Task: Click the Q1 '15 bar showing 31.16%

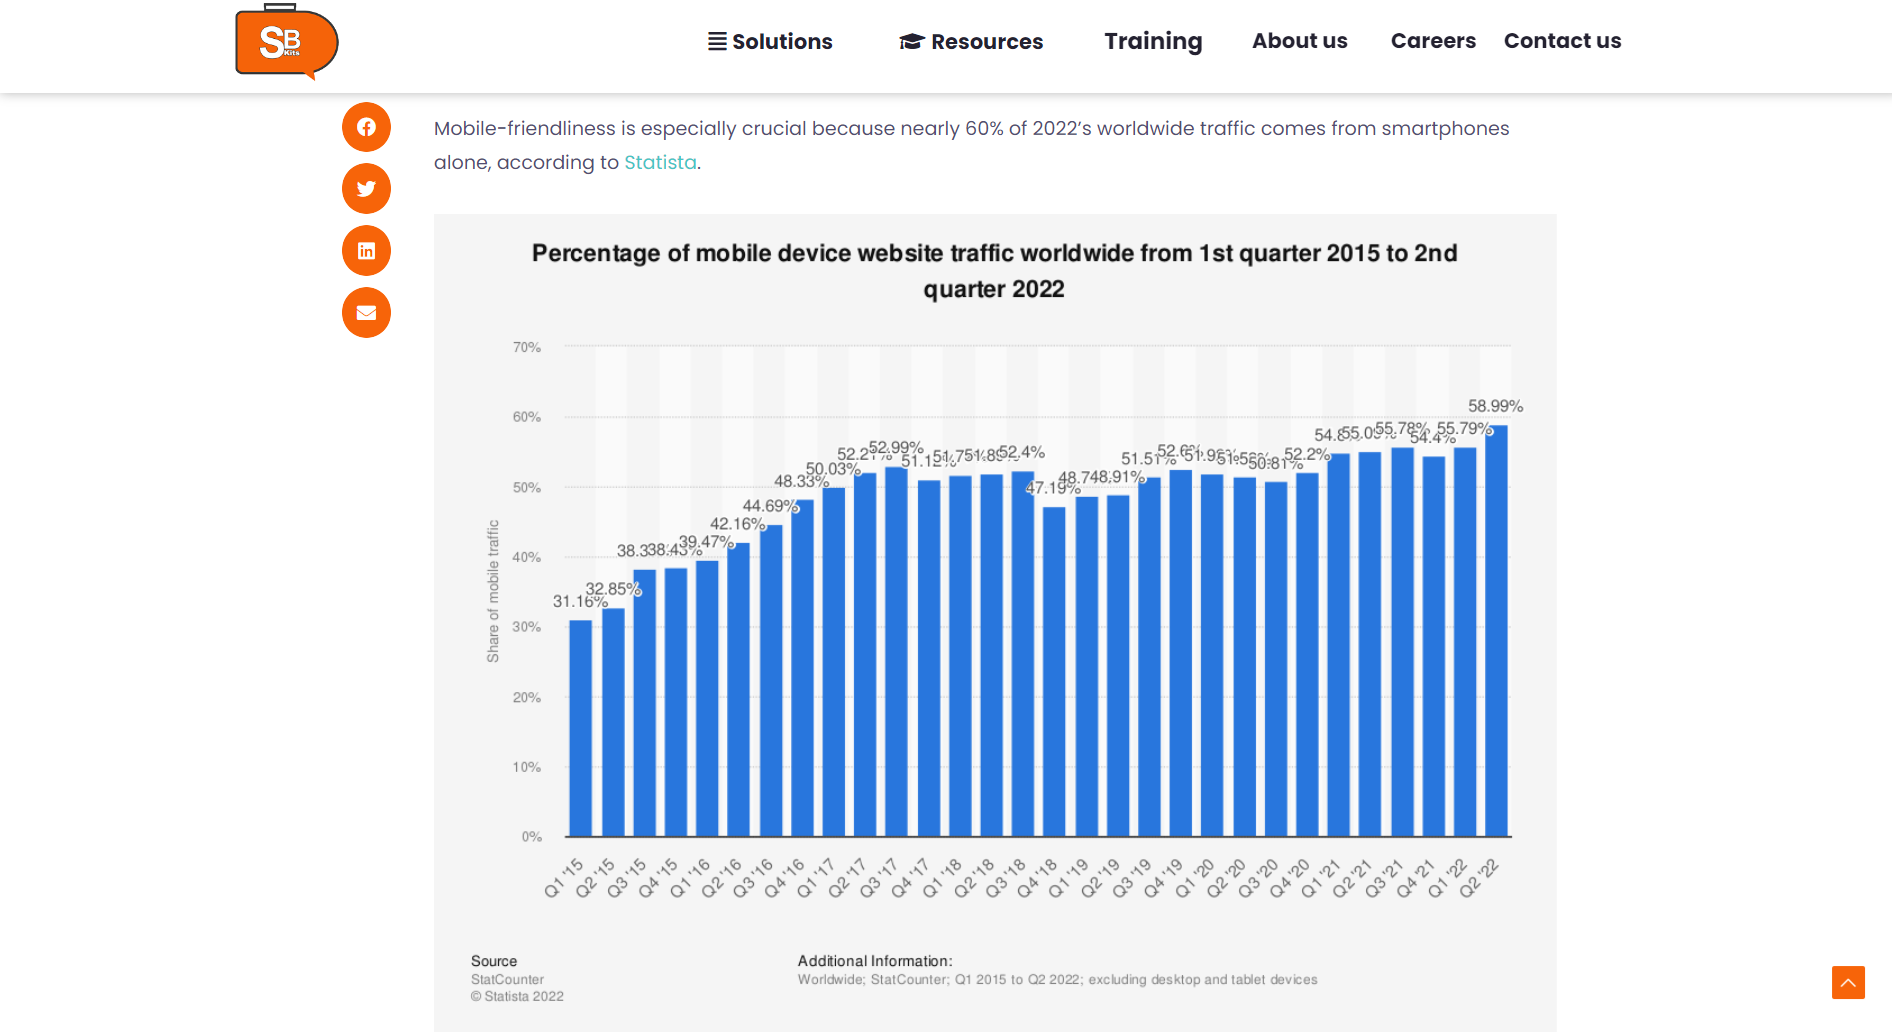Action: 580,728
